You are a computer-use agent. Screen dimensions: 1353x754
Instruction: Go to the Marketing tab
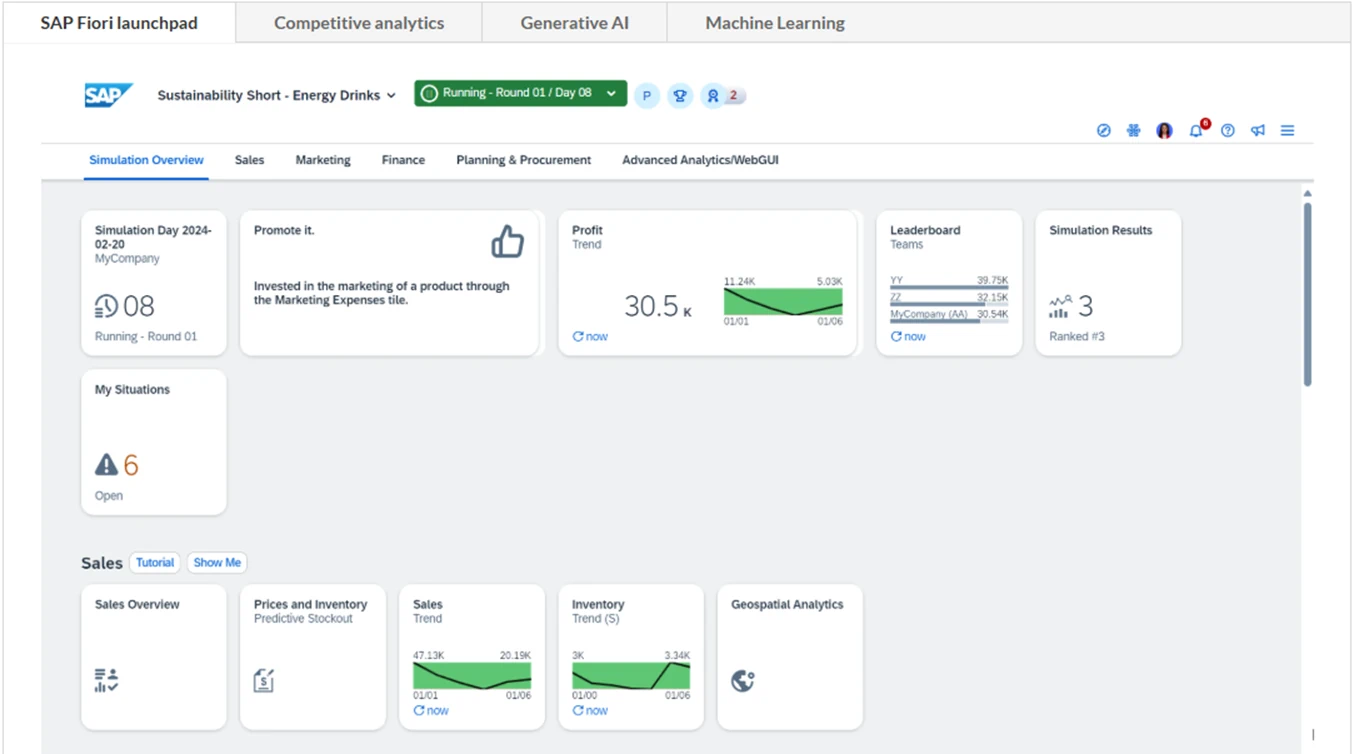pos(323,160)
